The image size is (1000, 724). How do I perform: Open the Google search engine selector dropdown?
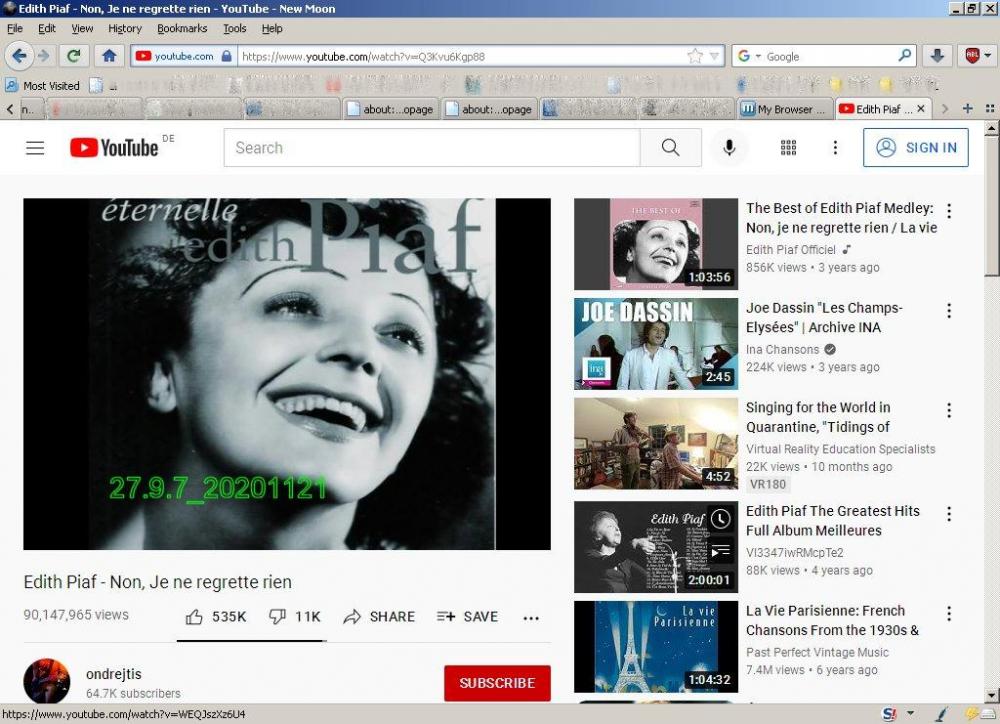(x=750, y=57)
